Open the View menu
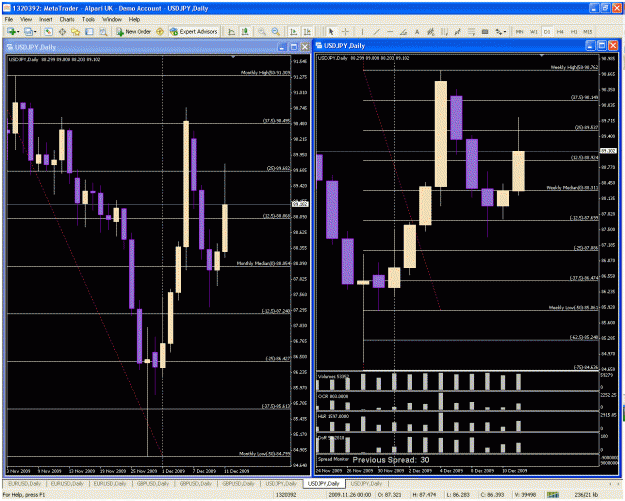This screenshot has width=625, height=501. click(26, 19)
